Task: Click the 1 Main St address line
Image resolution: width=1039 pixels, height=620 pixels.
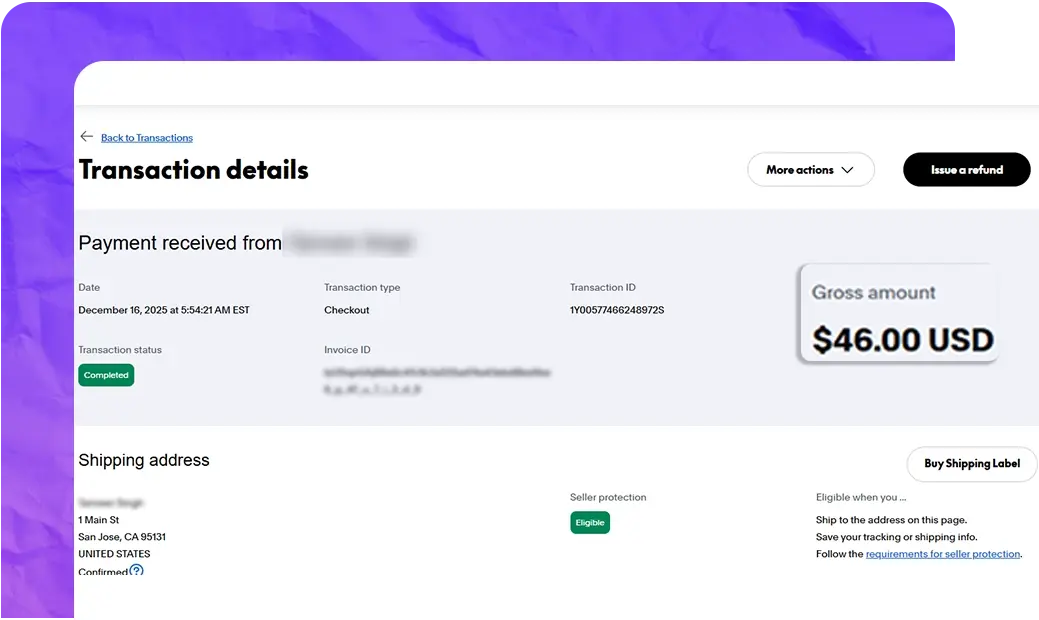Action: click(x=99, y=520)
